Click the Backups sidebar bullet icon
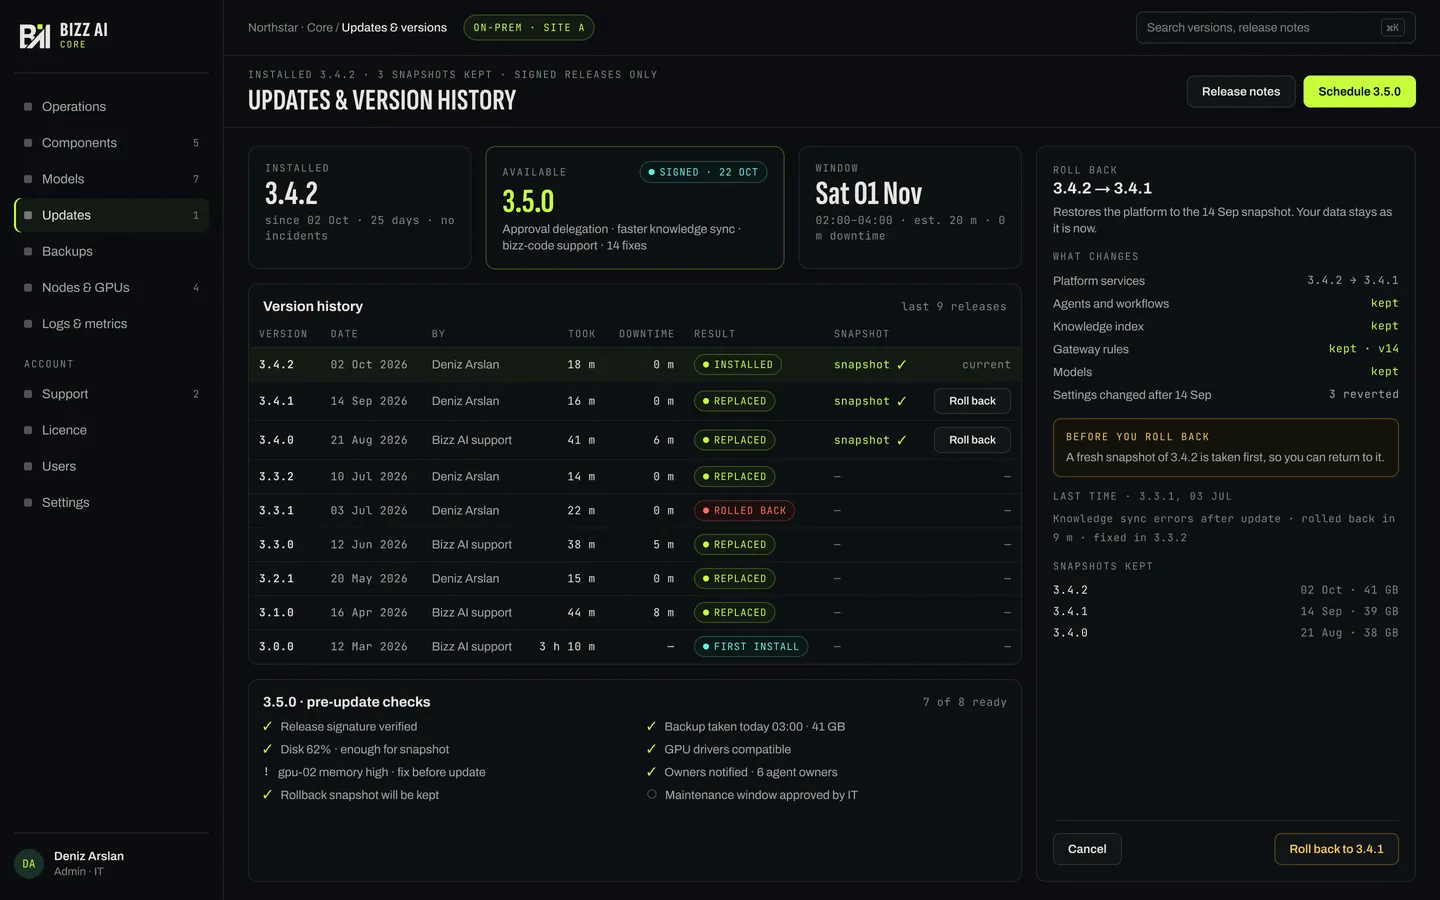 pos(28,251)
